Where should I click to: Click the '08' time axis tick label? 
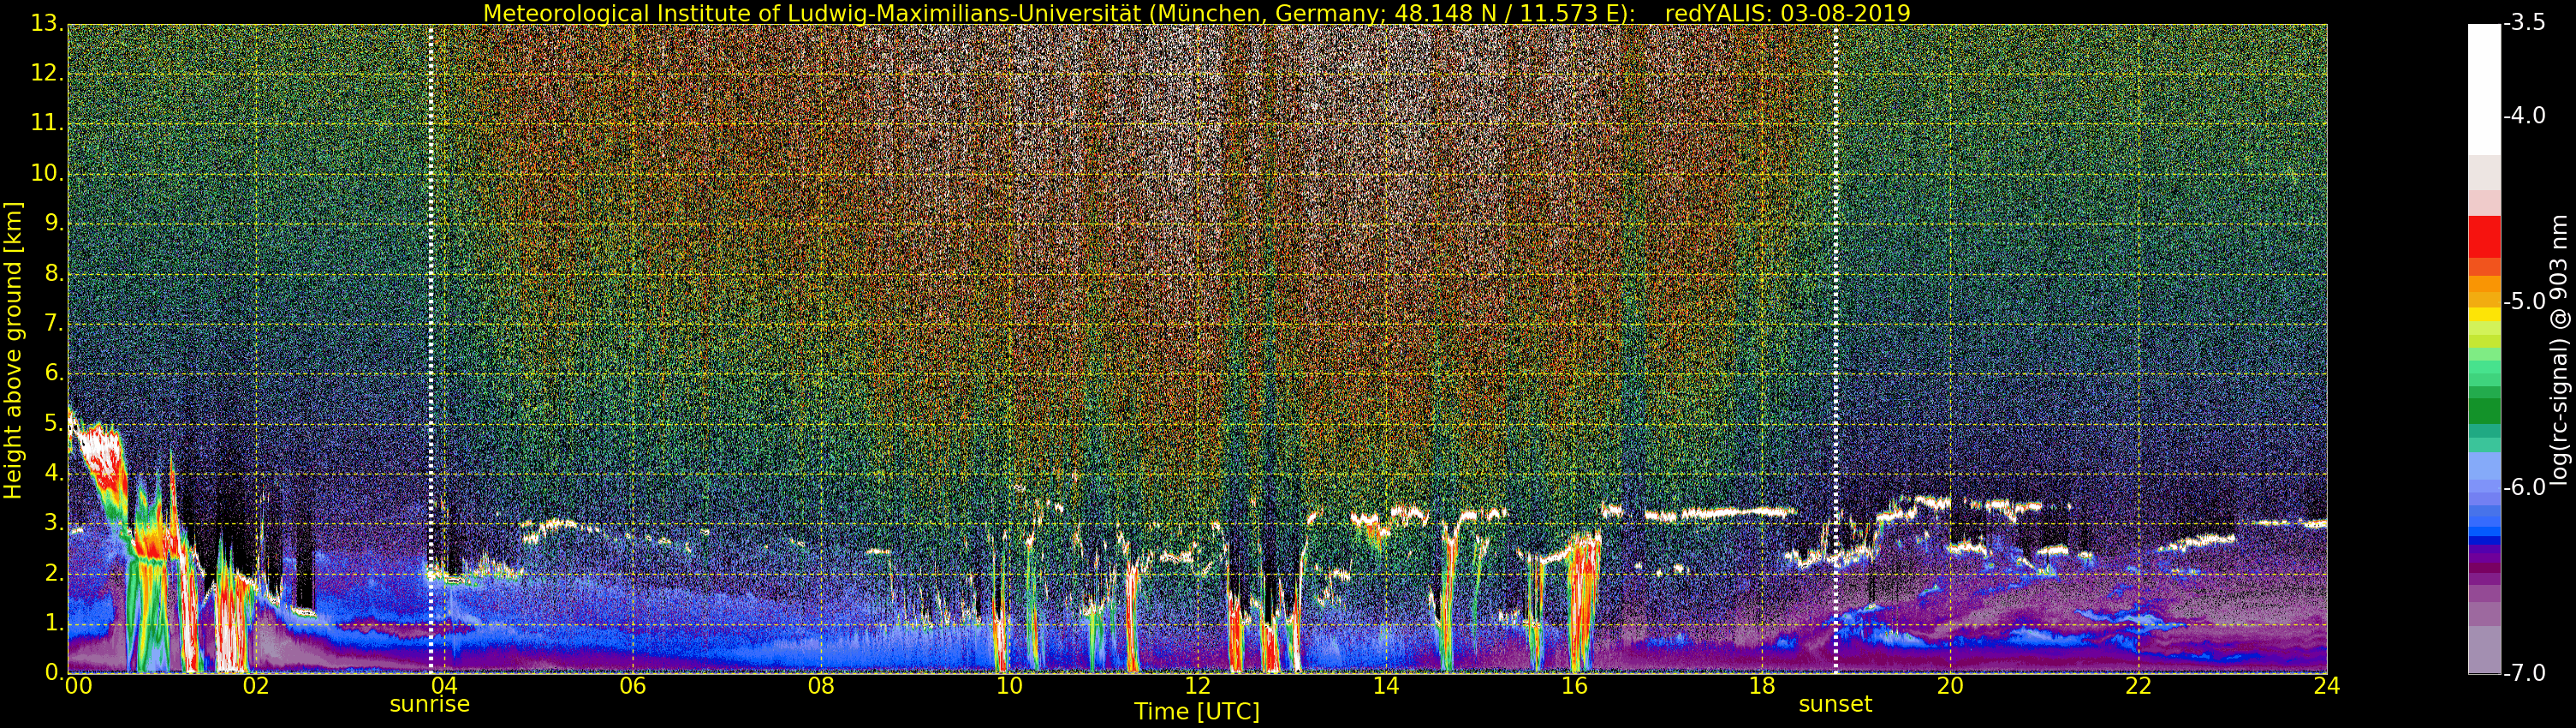coord(821,686)
